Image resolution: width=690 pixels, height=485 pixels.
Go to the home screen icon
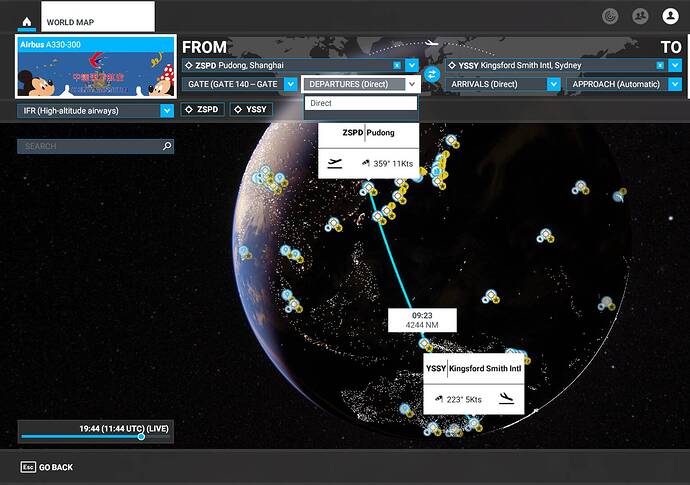click(27, 22)
